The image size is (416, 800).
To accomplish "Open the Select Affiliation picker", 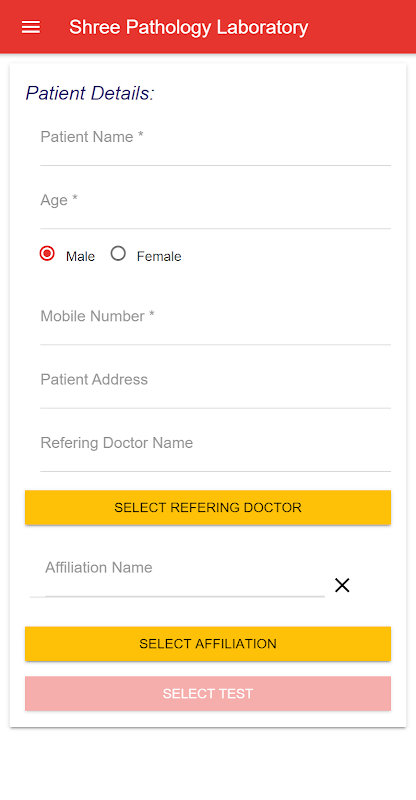I will click(x=208, y=643).
